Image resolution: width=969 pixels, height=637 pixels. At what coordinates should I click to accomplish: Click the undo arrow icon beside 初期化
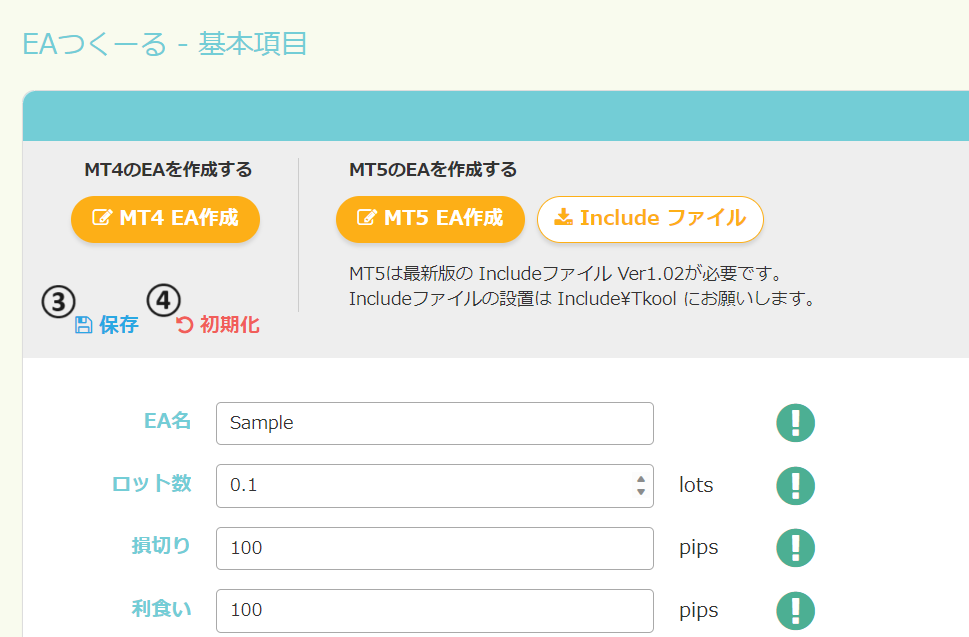click(184, 325)
